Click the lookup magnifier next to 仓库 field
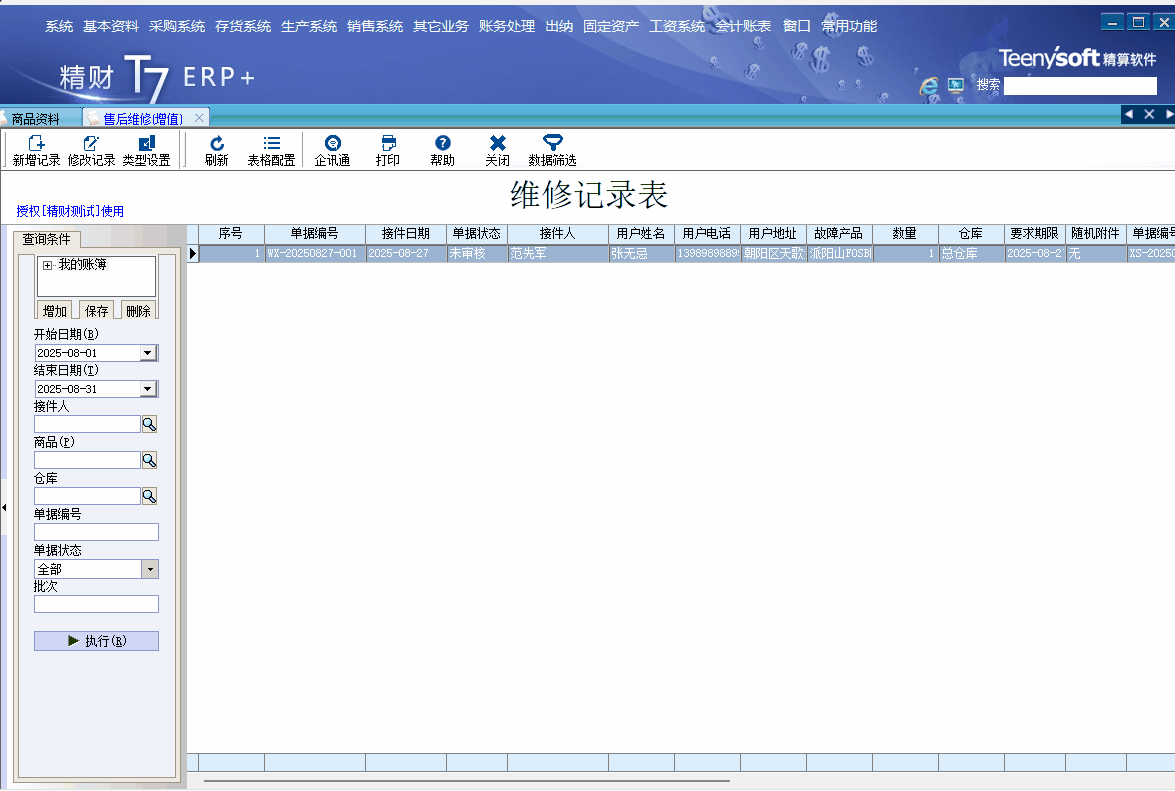Viewport: 1175px width, 791px height. pyautogui.click(x=149, y=496)
